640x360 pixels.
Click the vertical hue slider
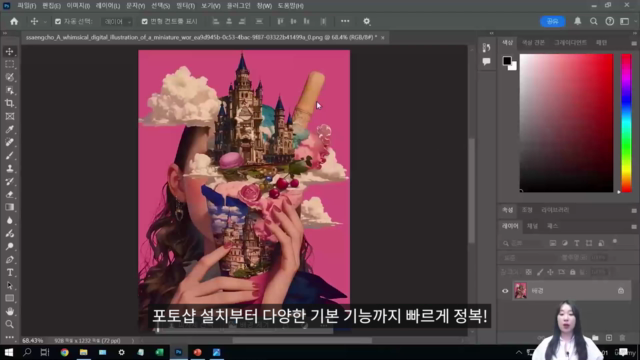[626, 123]
